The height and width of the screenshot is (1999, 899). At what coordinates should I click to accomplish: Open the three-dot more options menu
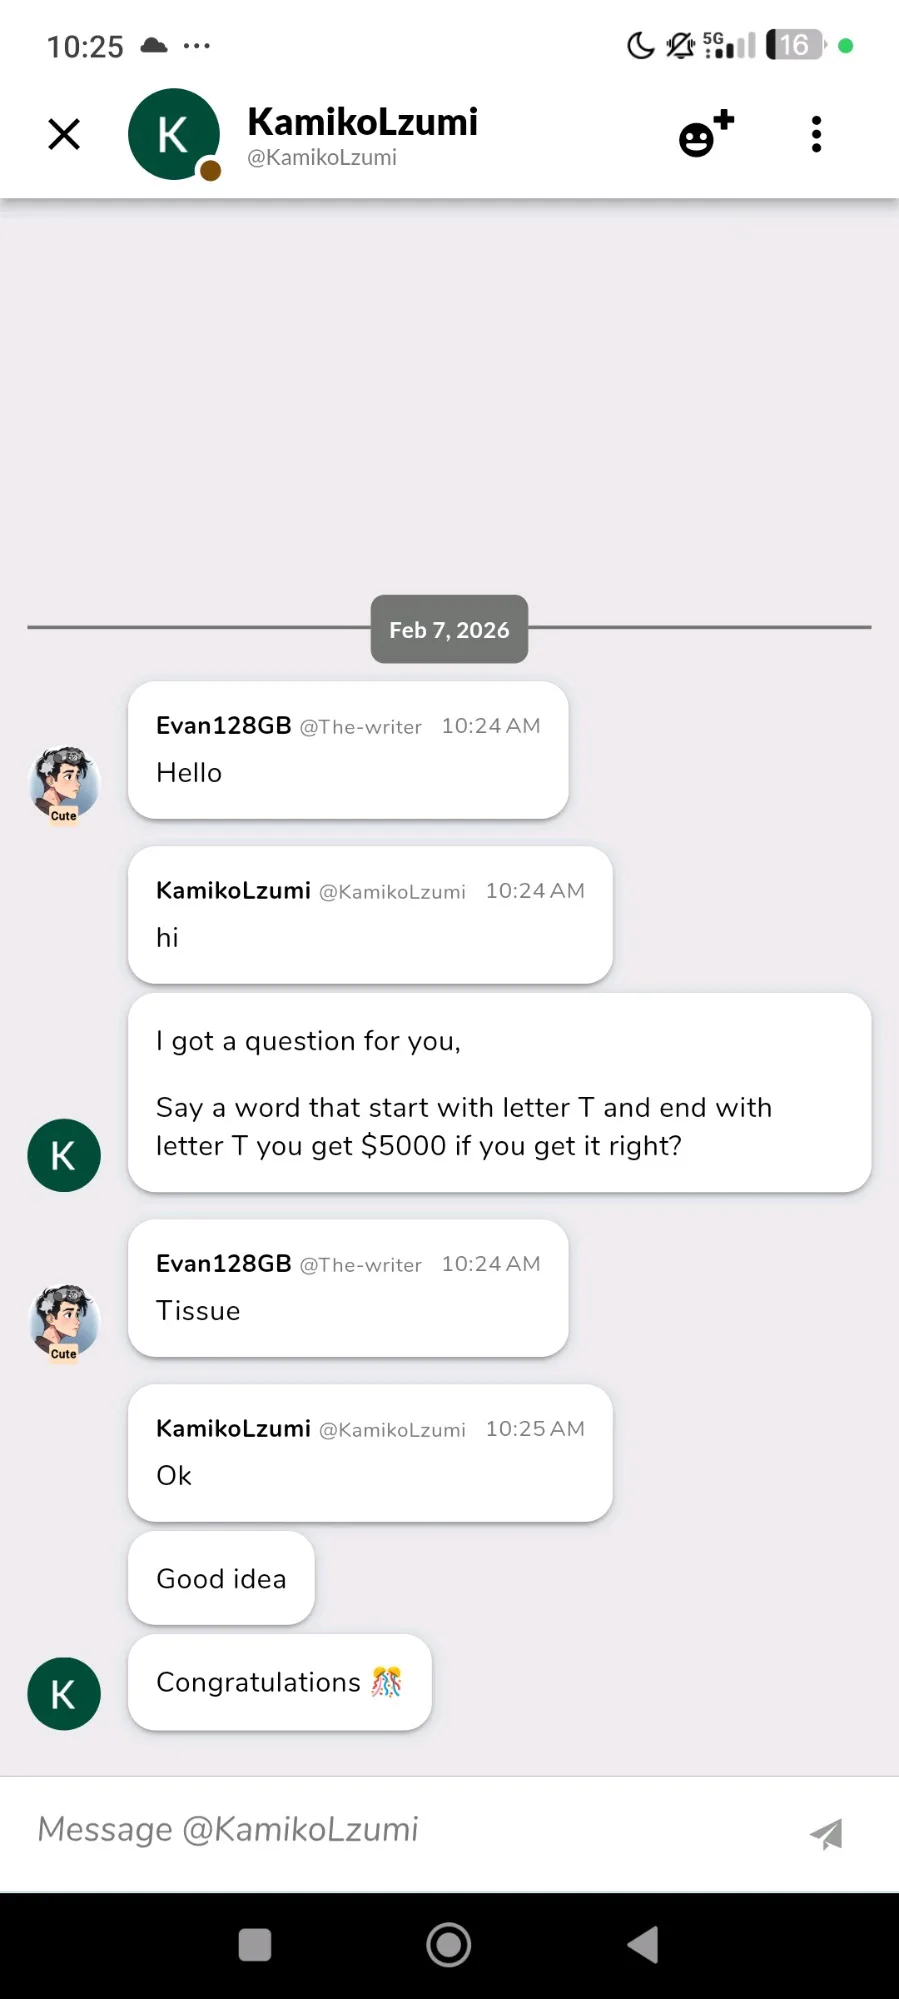pos(816,134)
